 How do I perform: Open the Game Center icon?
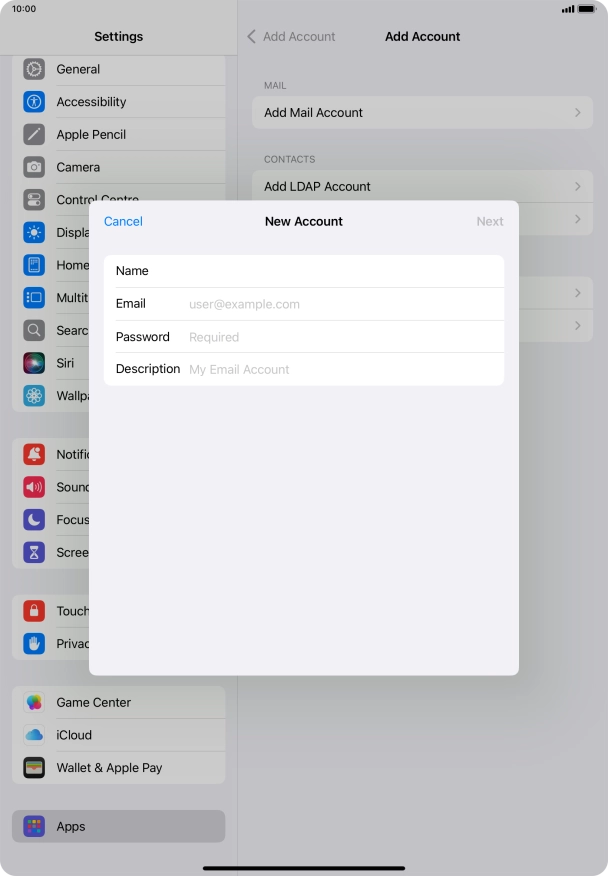pyautogui.click(x=35, y=702)
